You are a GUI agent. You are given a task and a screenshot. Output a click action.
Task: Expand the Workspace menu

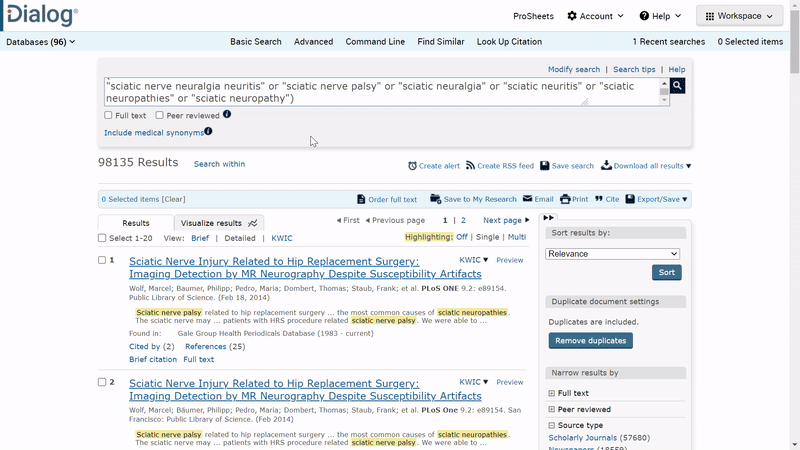click(739, 16)
